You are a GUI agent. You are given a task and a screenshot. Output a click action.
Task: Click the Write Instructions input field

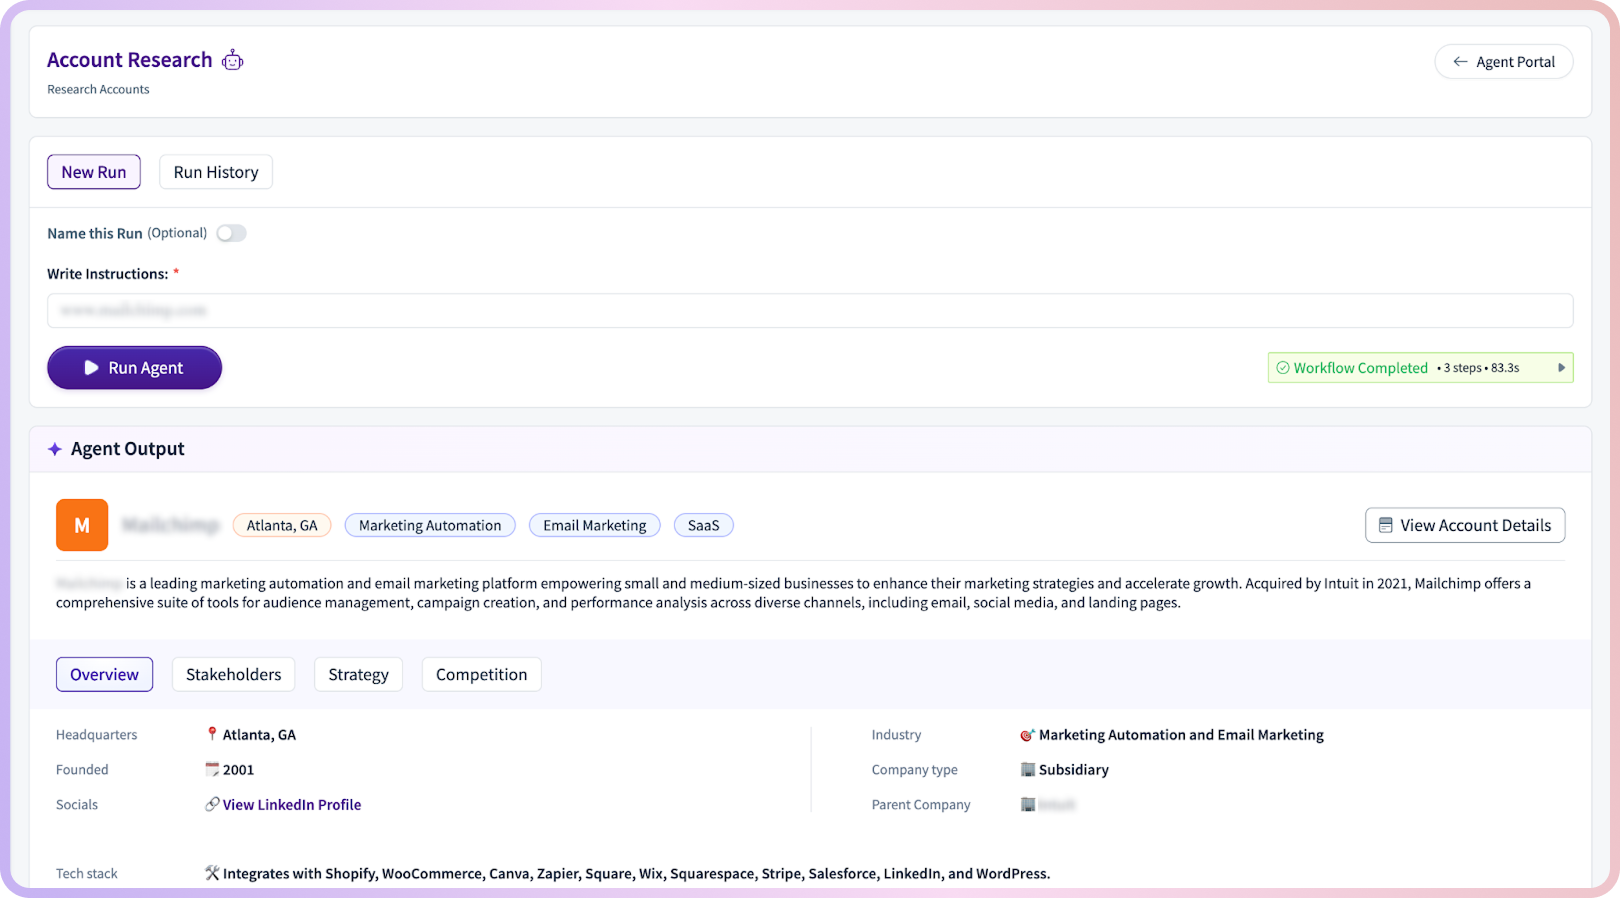(810, 310)
